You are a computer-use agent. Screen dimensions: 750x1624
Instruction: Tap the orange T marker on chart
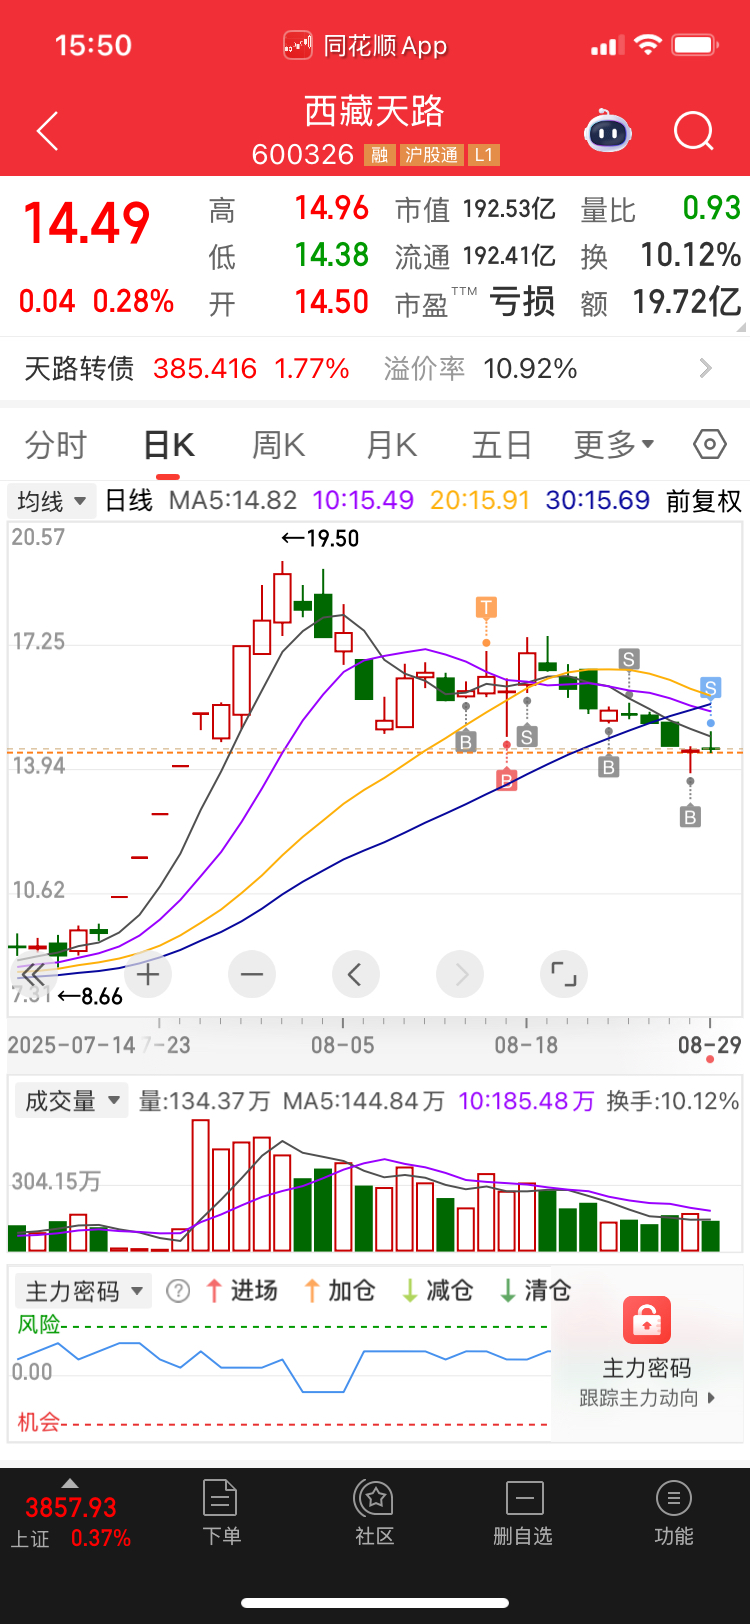tap(486, 607)
